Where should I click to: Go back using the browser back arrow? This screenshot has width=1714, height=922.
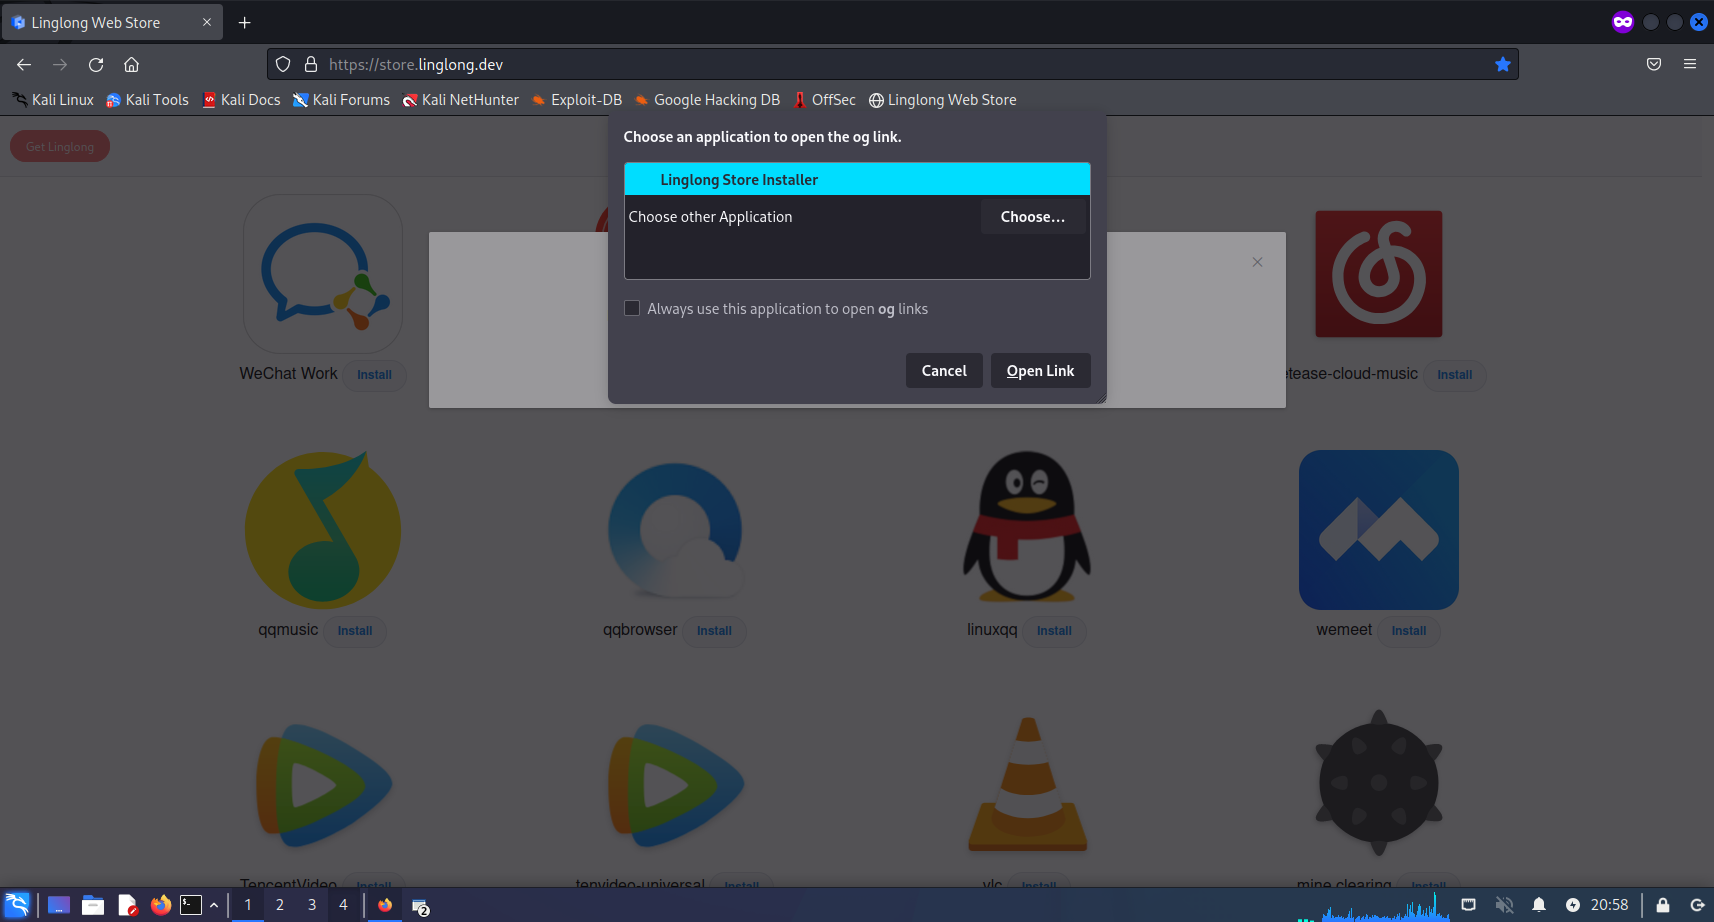click(24, 64)
